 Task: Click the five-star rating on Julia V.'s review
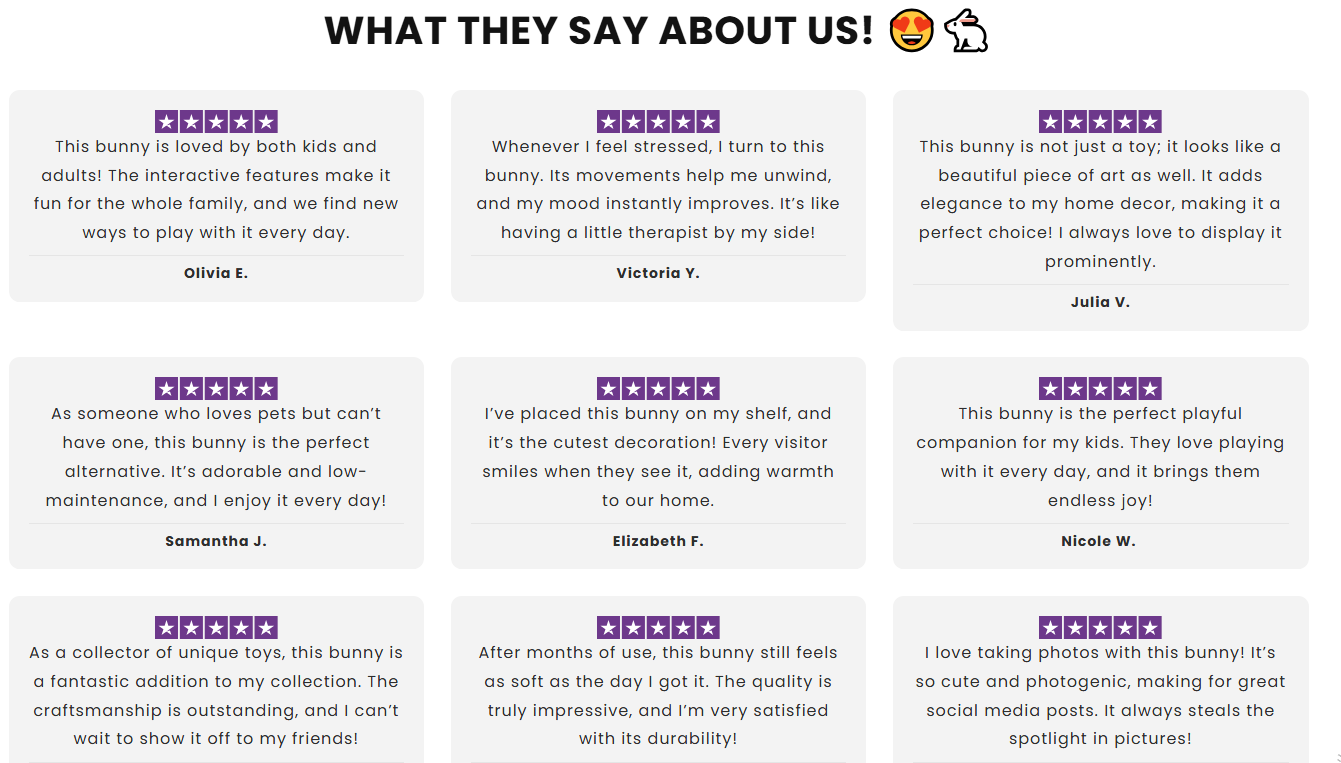(x=1100, y=122)
